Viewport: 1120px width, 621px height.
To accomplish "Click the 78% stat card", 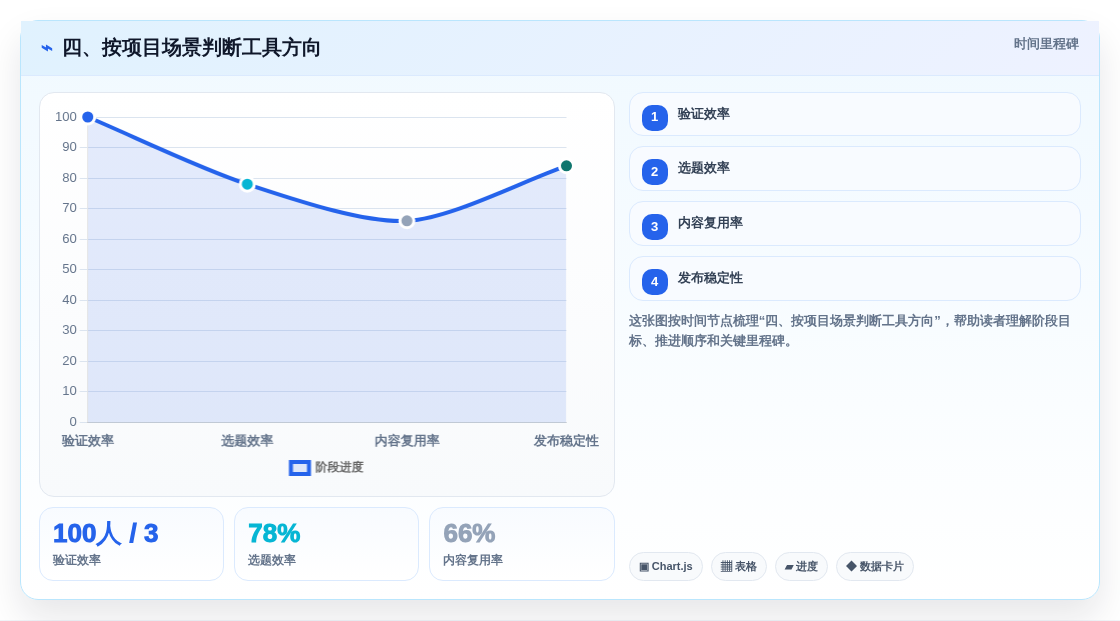I will 326,544.
